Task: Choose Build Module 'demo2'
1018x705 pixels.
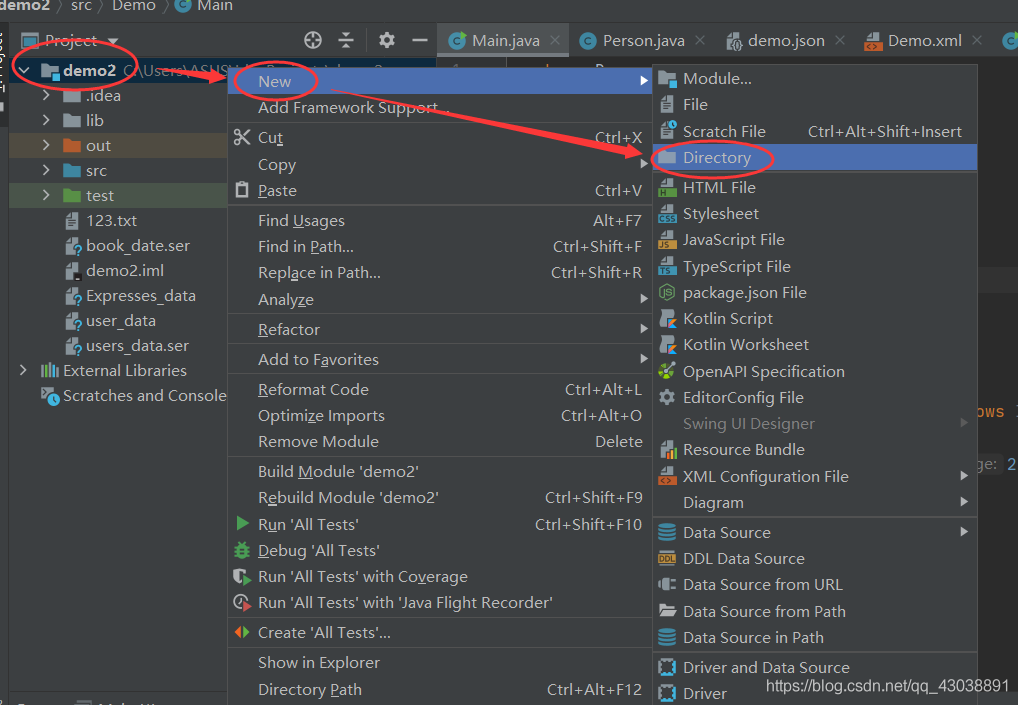Action: pos(440,471)
